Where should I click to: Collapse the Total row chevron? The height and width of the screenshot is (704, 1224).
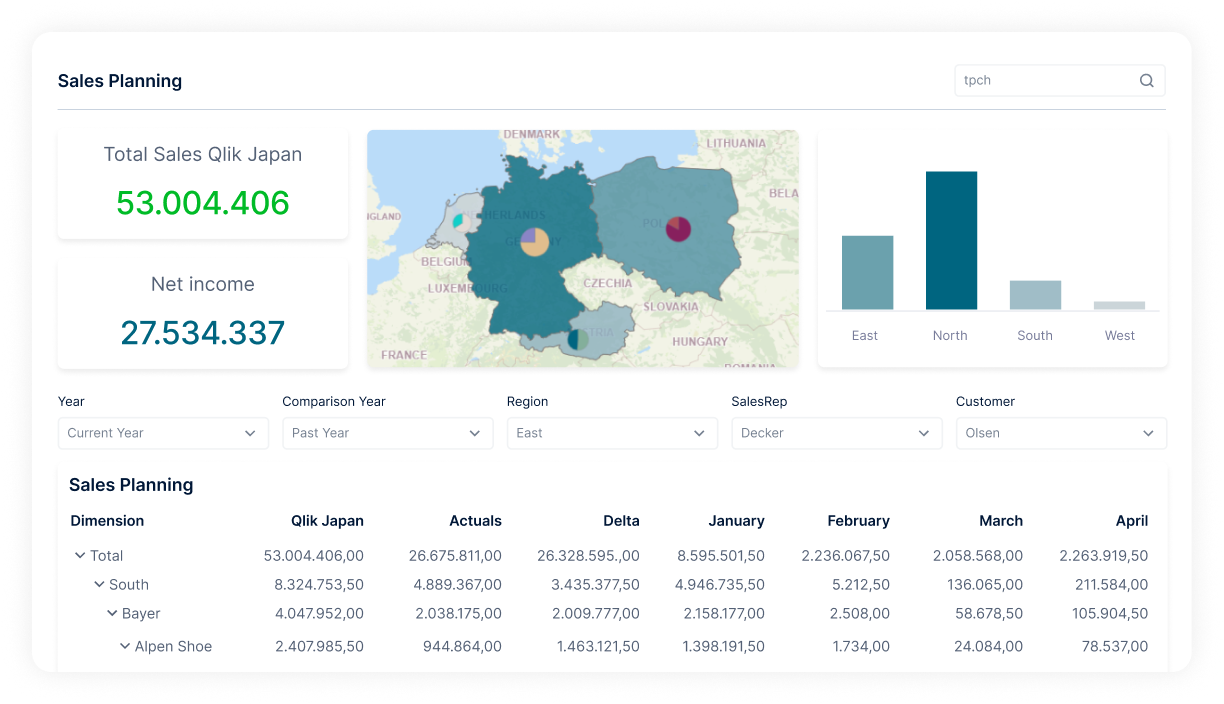click(80, 556)
